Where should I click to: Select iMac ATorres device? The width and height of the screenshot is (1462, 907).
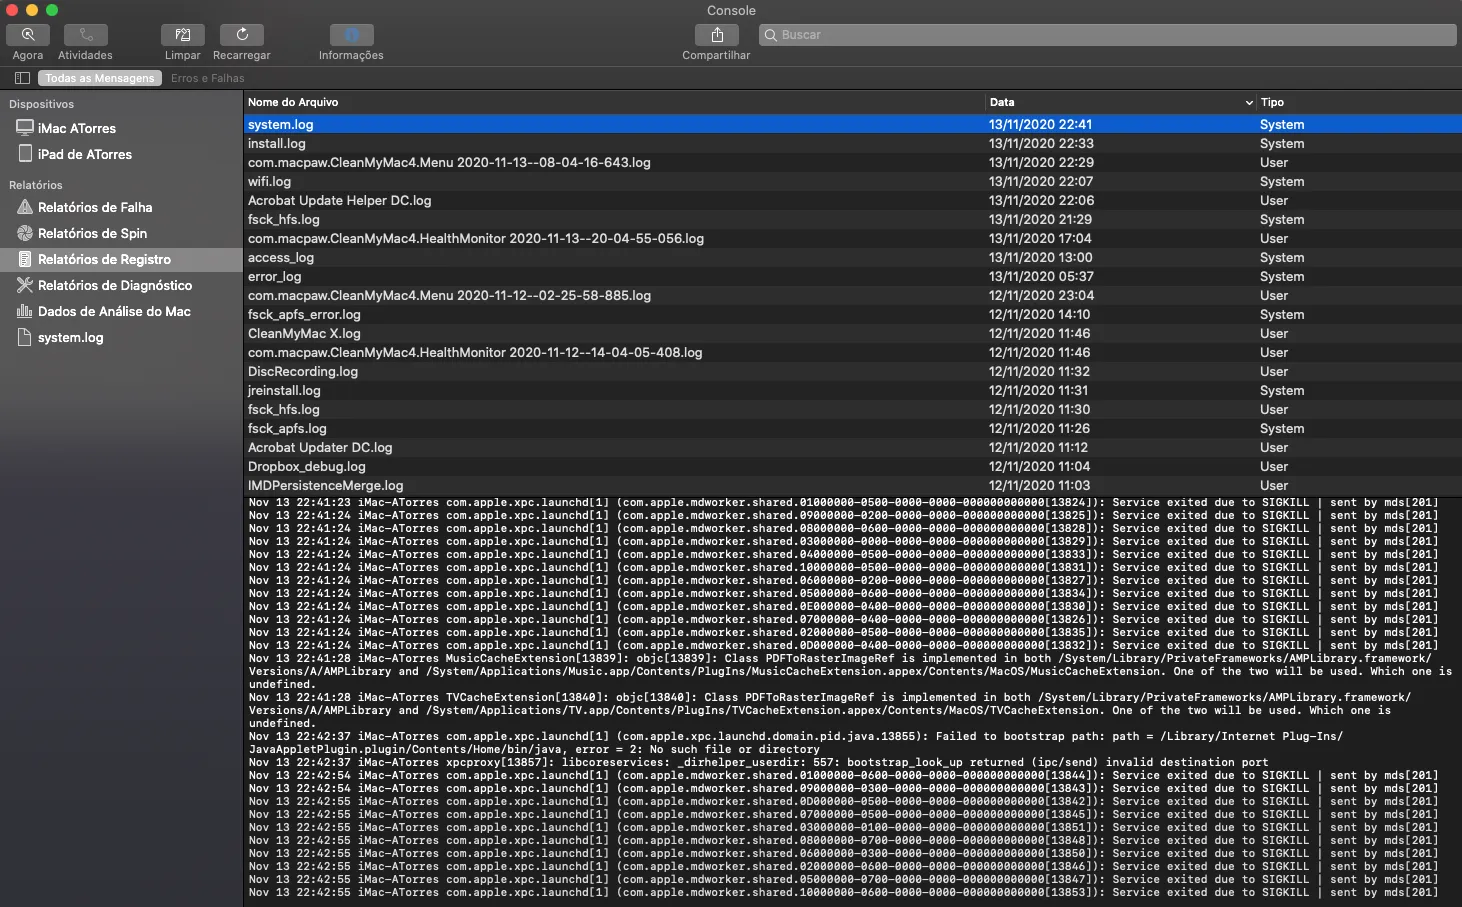point(77,128)
